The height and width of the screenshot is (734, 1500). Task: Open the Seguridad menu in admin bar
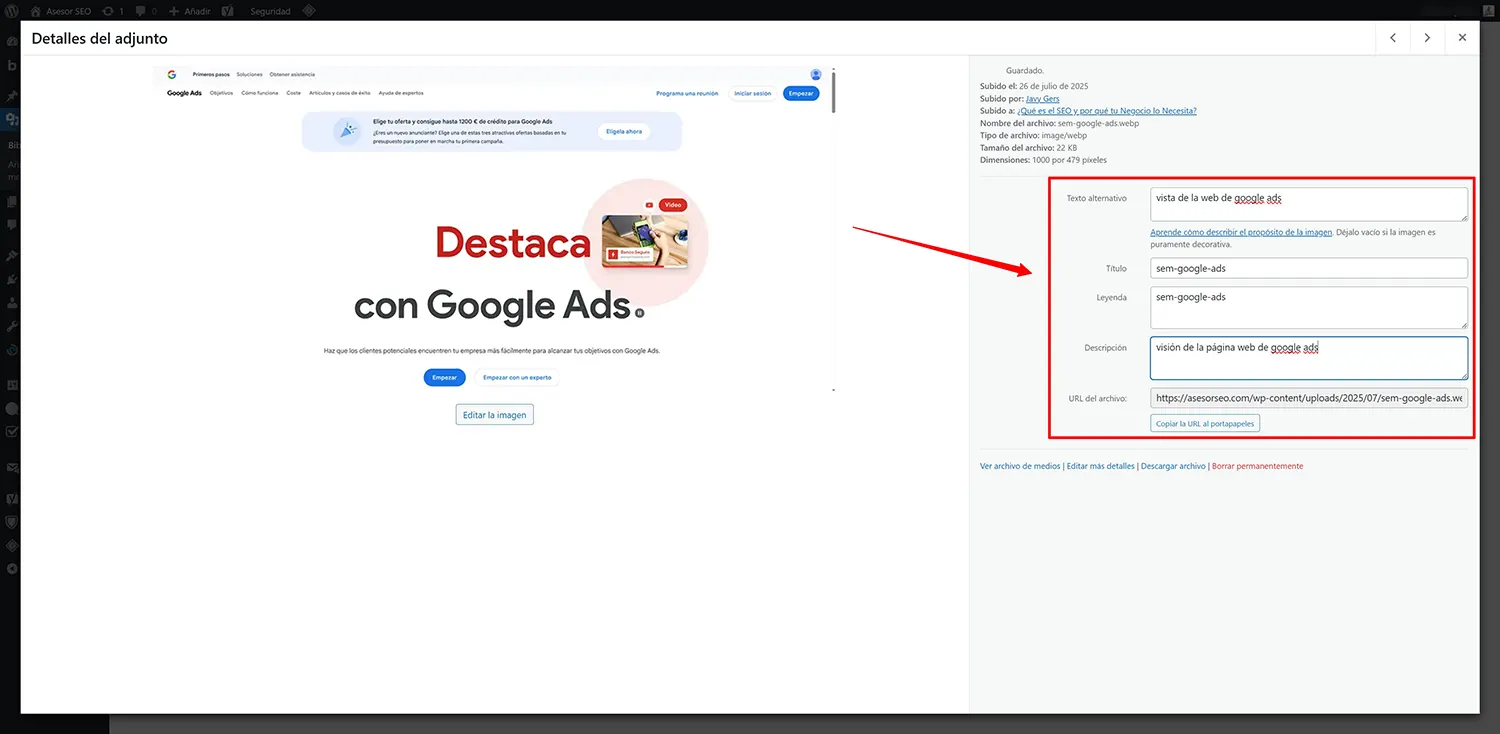pyautogui.click(x=268, y=11)
